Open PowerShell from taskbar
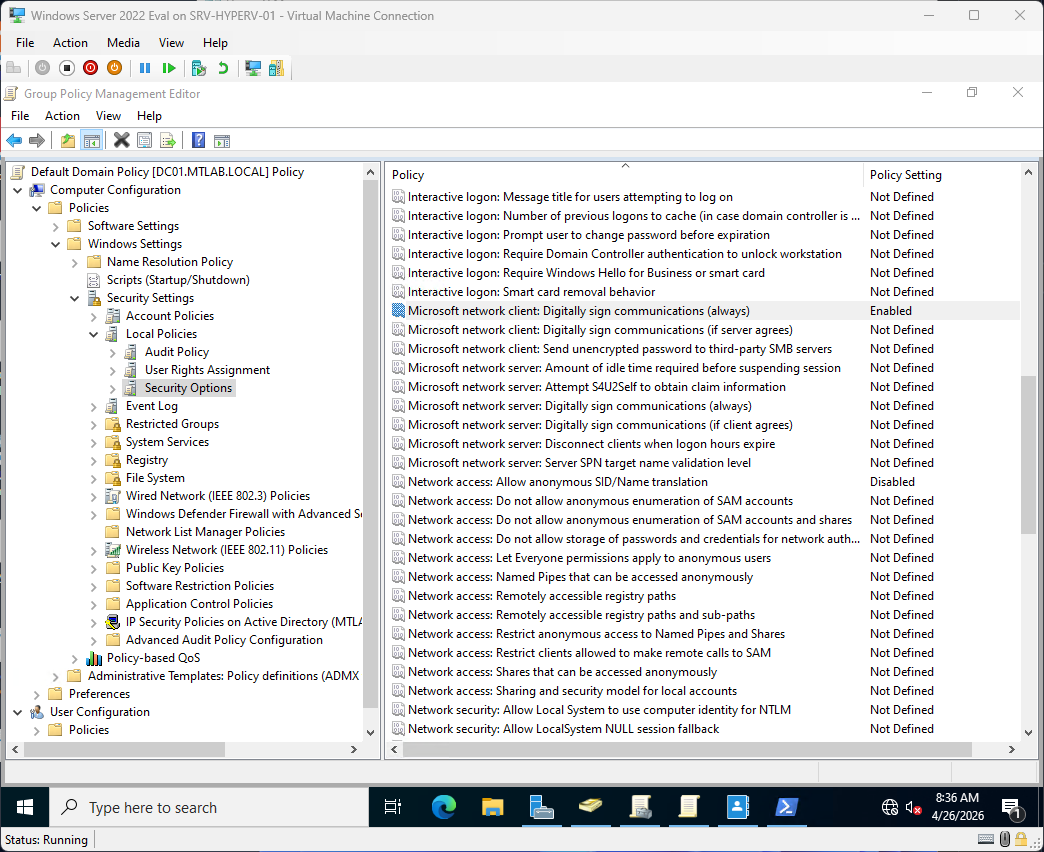This screenshot has height=852, width=1044. click(786, 807)
